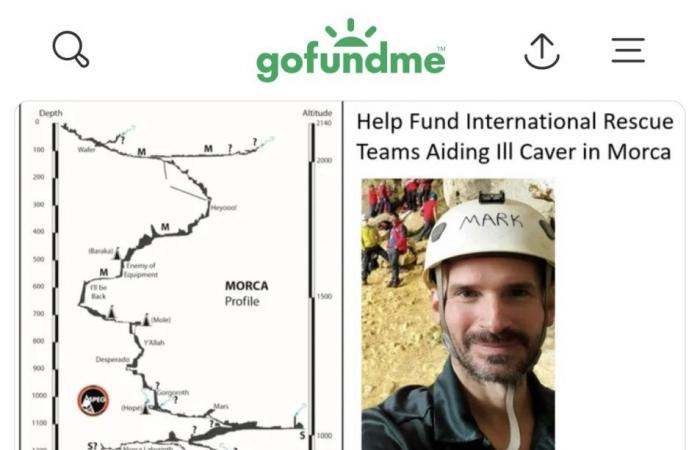Tap the share upload icon
This screenshot has width=700, height=450.
(542, 51)
